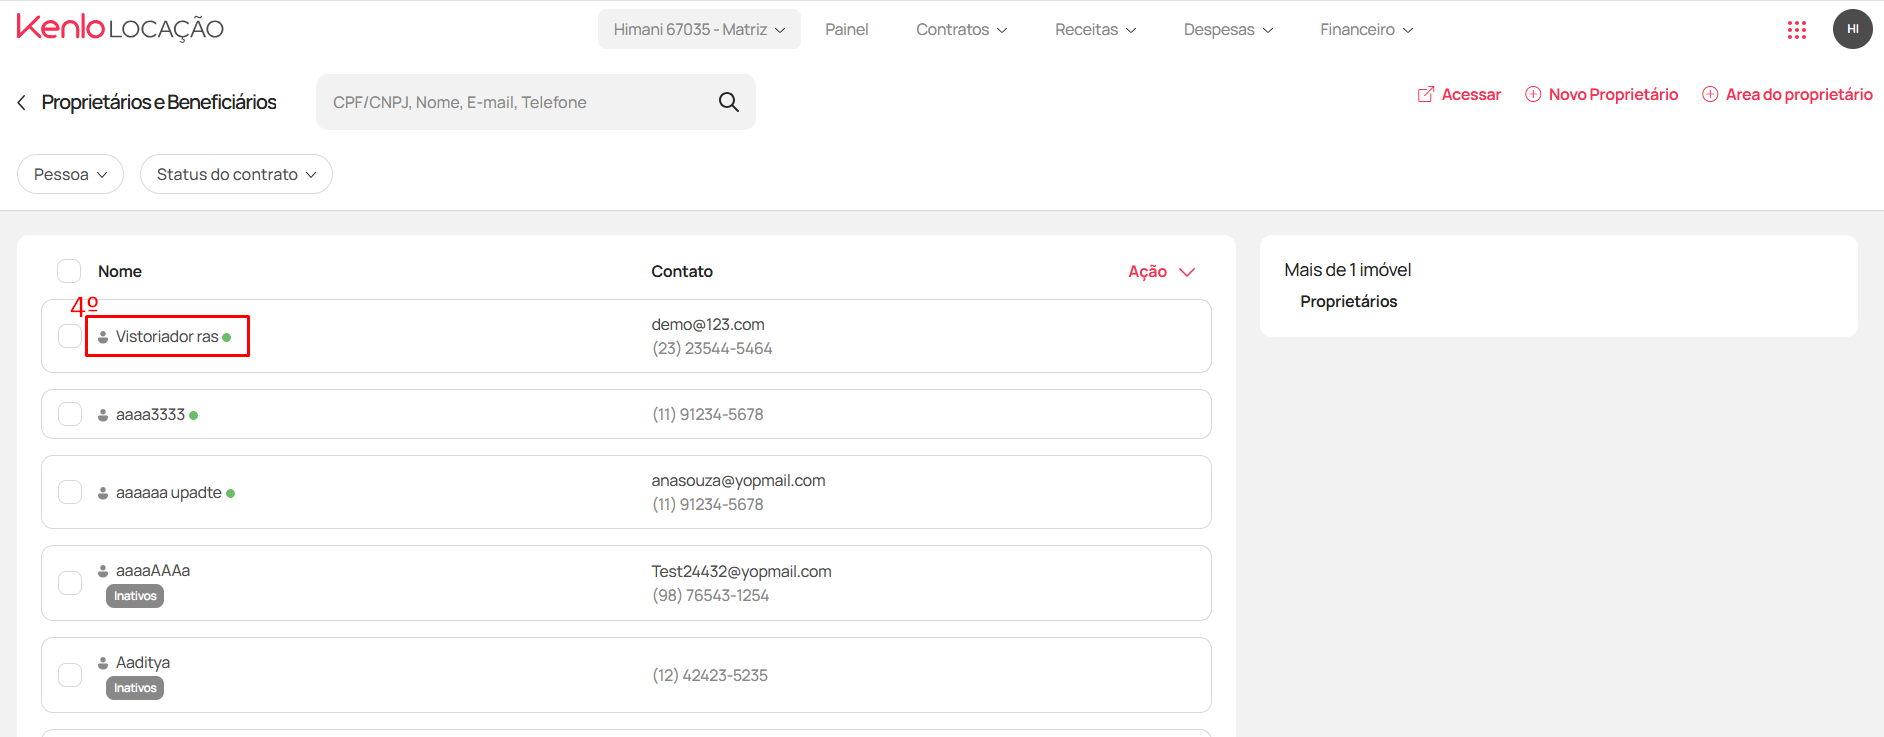Click the person icon beside aaaaaa upadte
This screenshot has height=737, width=1884.
(103, 493)
